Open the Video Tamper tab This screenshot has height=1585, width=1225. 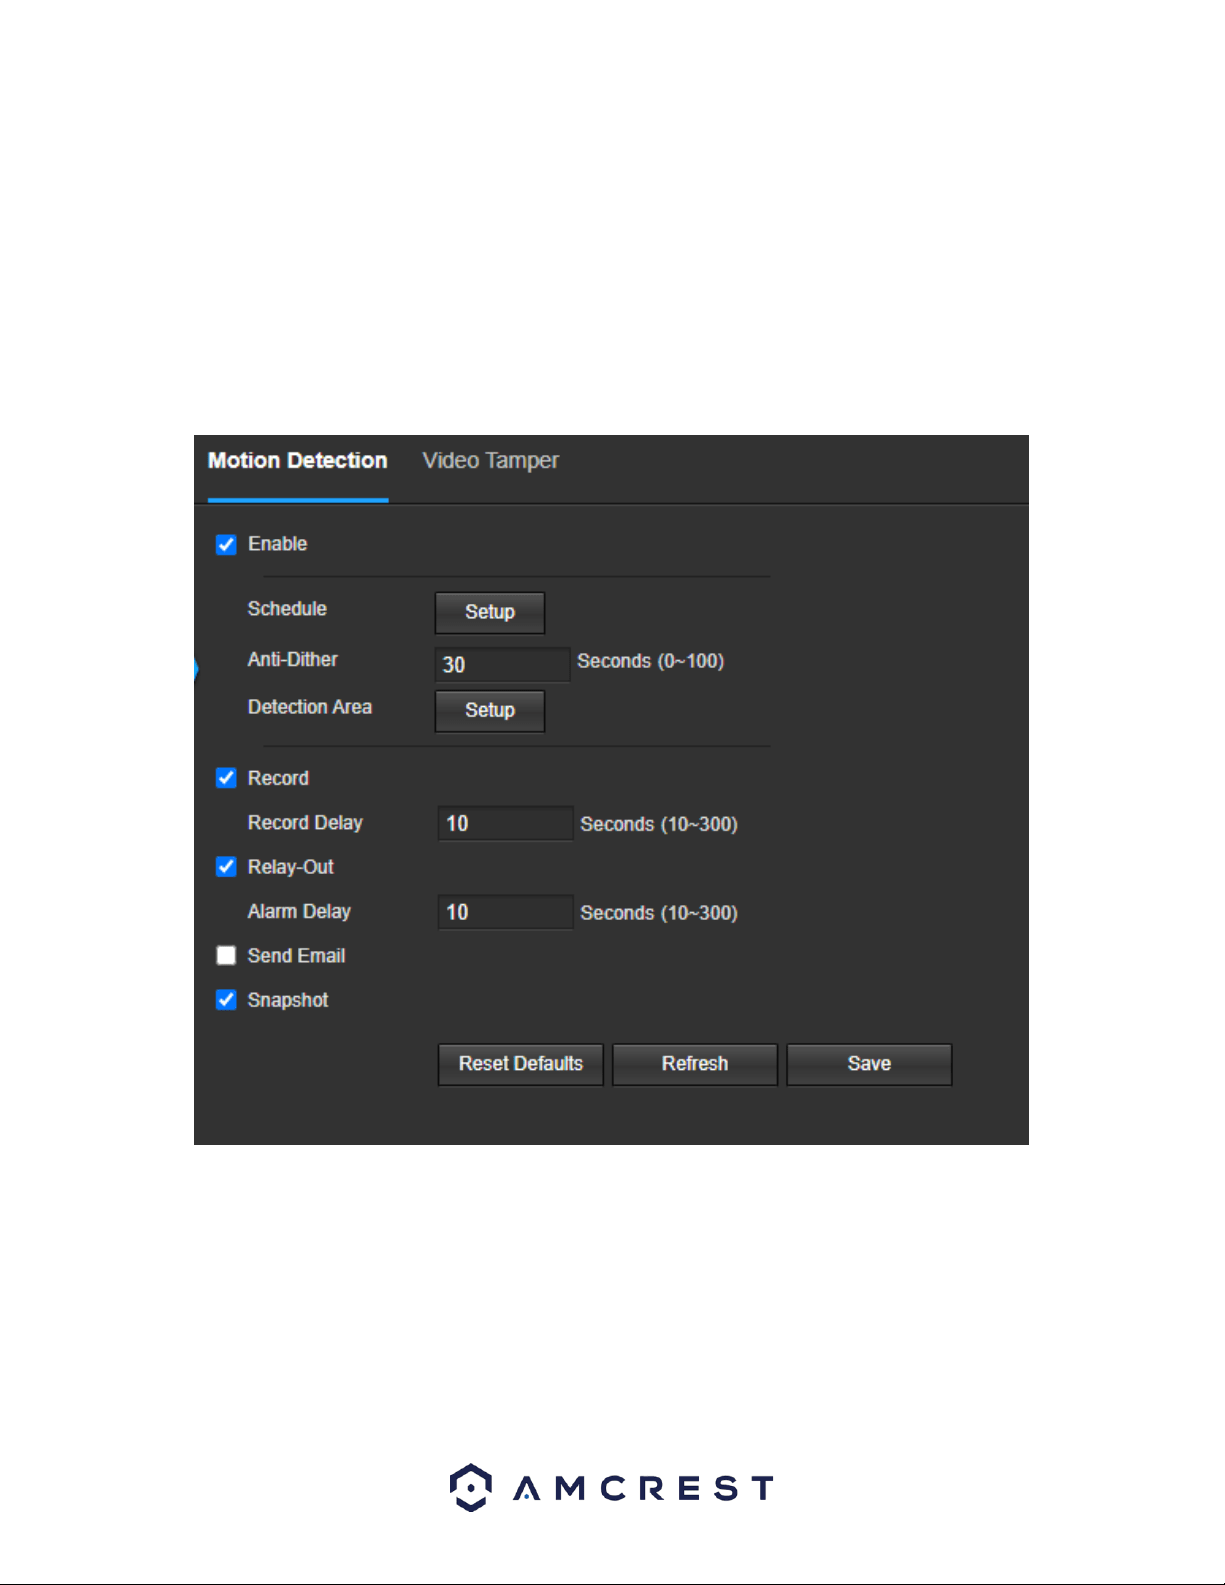coord(490,461)
